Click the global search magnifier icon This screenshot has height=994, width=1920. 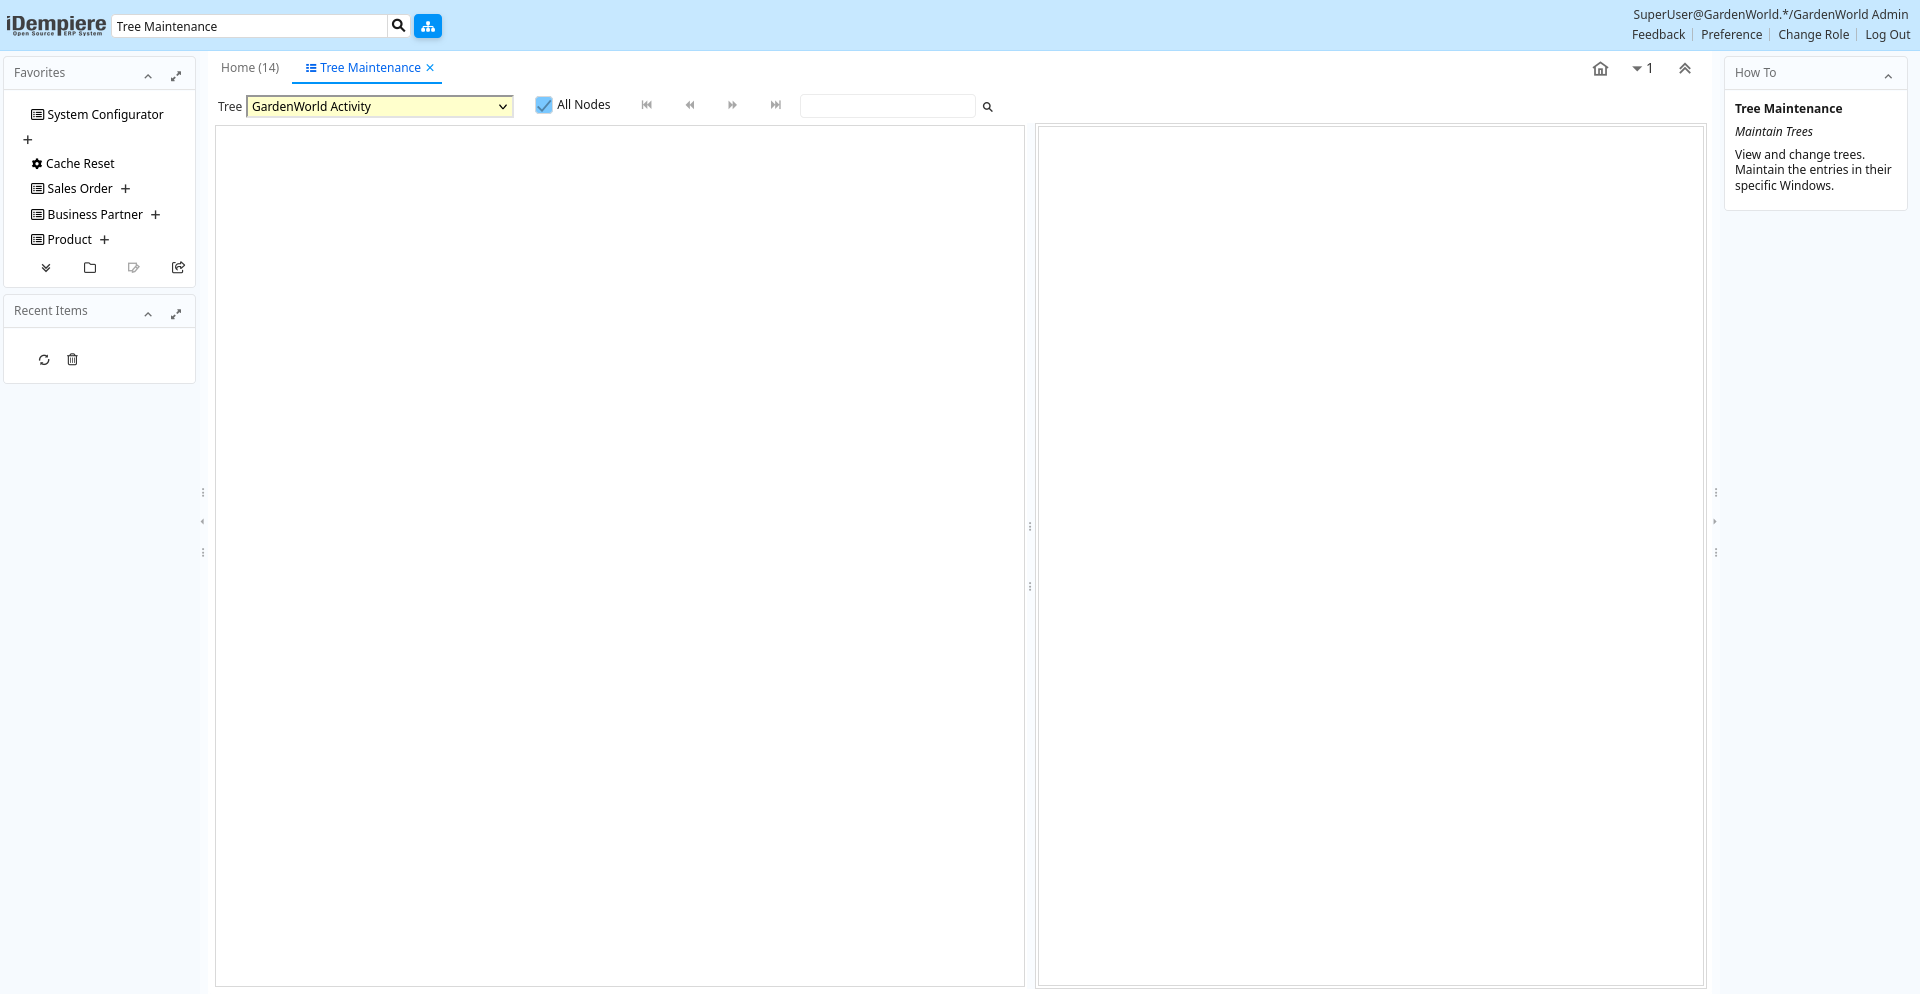click(398, 26)
